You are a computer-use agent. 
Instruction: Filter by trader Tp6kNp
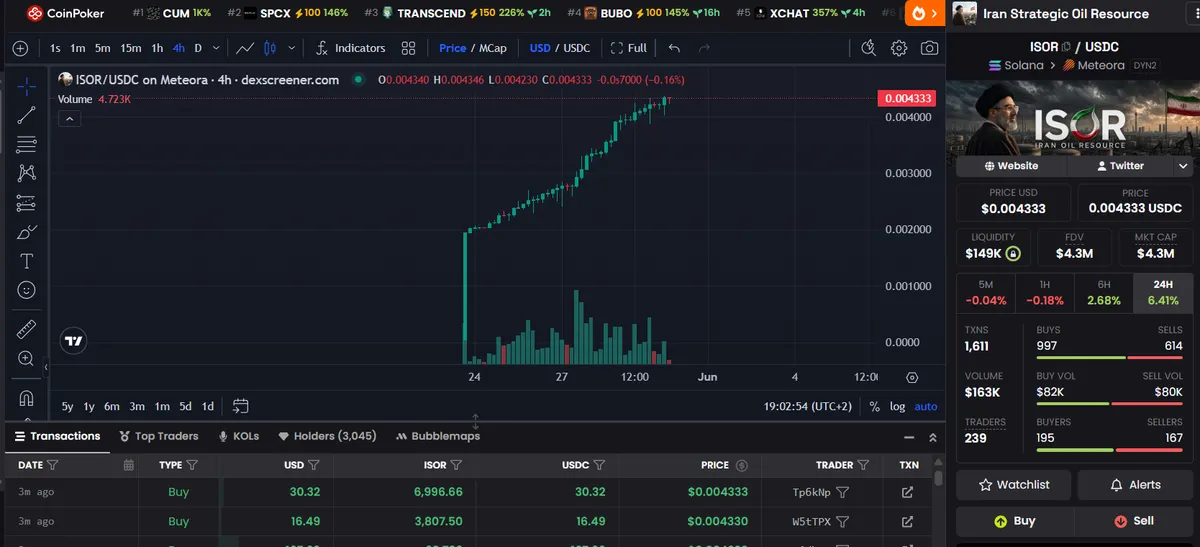[x=843, y=492]
